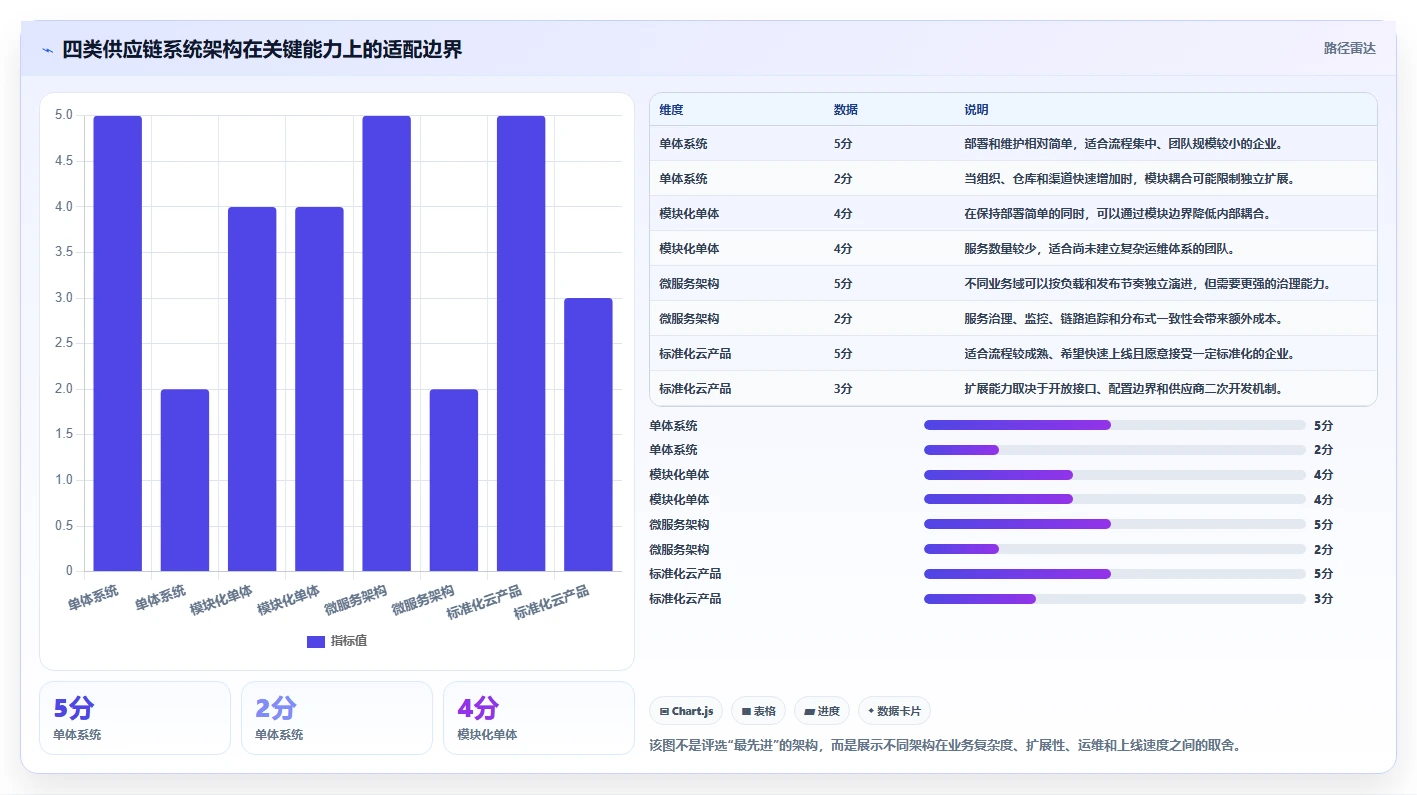
Task: Select the 进度 tag pill
Action: point(822,711)
